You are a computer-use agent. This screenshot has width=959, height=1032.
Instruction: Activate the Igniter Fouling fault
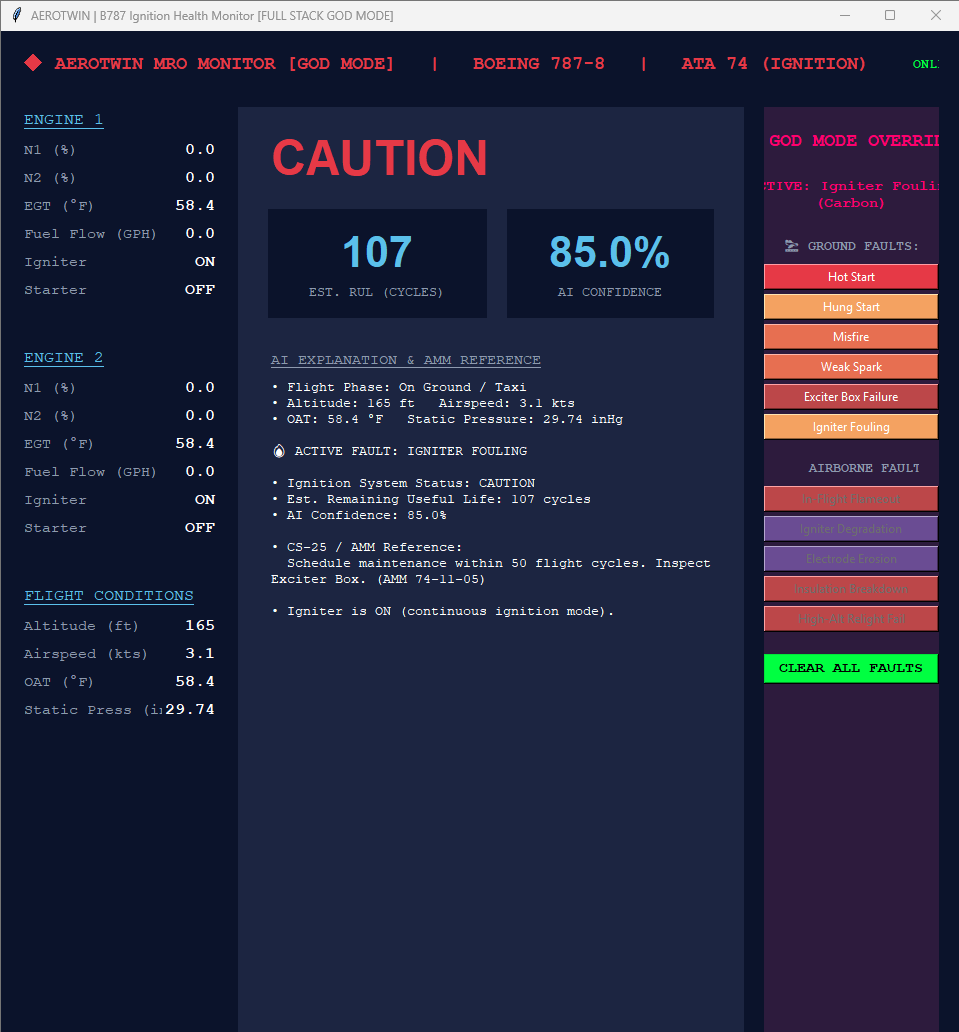click(x=850, y=427)
